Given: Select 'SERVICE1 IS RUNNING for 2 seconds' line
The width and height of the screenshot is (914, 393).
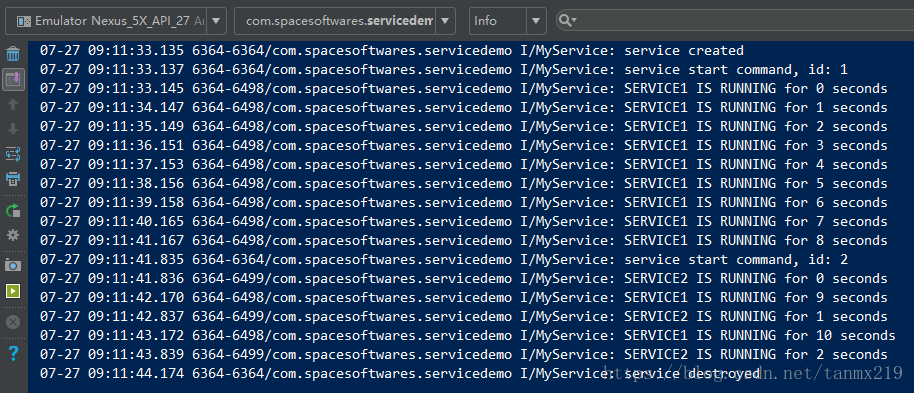Looking at the screenshot, I should click(463, 127).
